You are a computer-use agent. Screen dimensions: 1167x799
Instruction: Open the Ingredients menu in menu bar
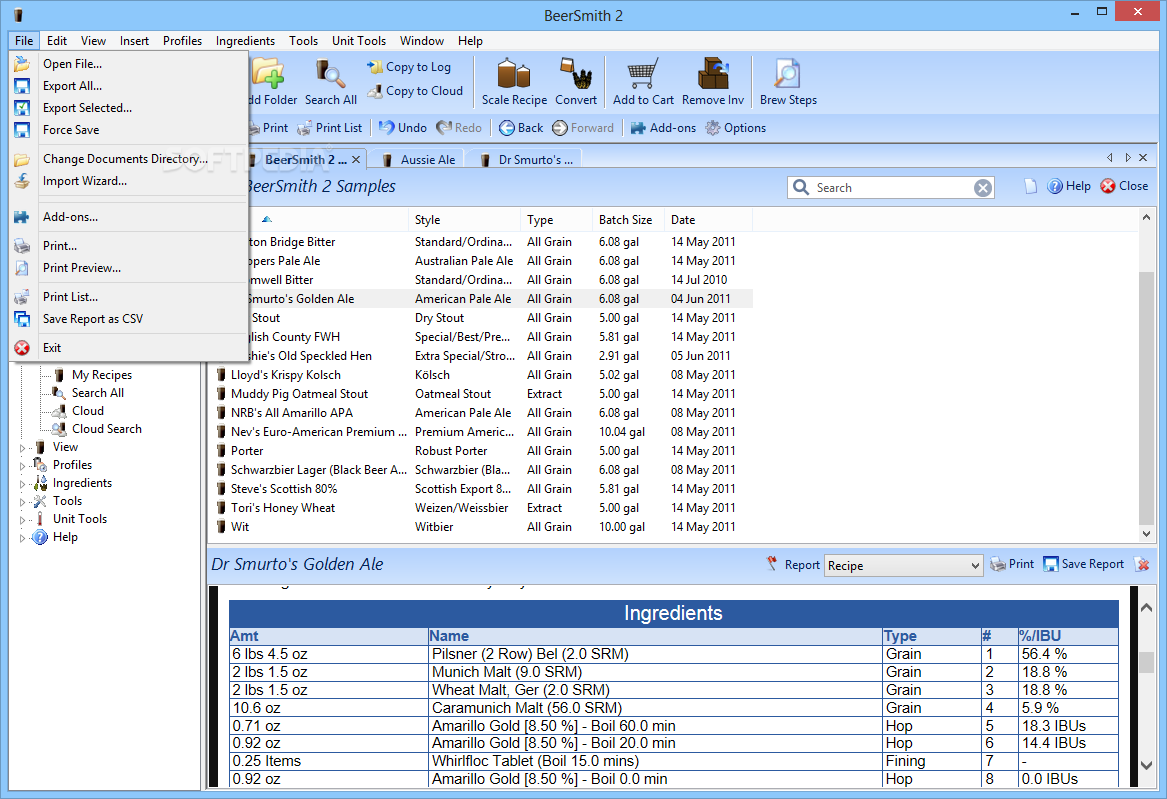(245, 41)
